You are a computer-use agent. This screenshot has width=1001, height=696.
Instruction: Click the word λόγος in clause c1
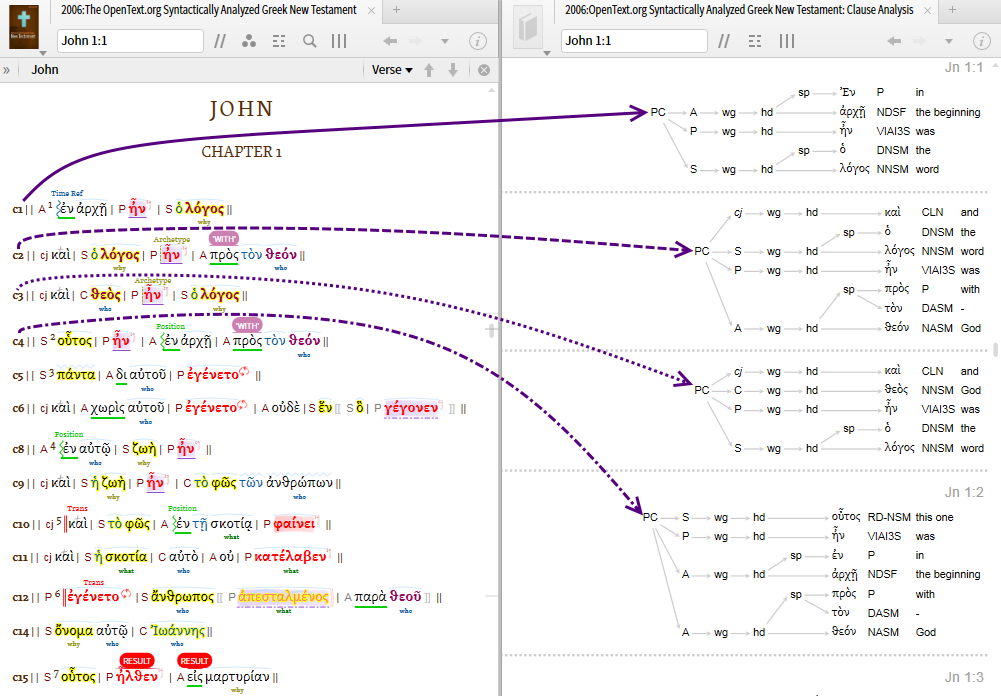coord(204,209)
